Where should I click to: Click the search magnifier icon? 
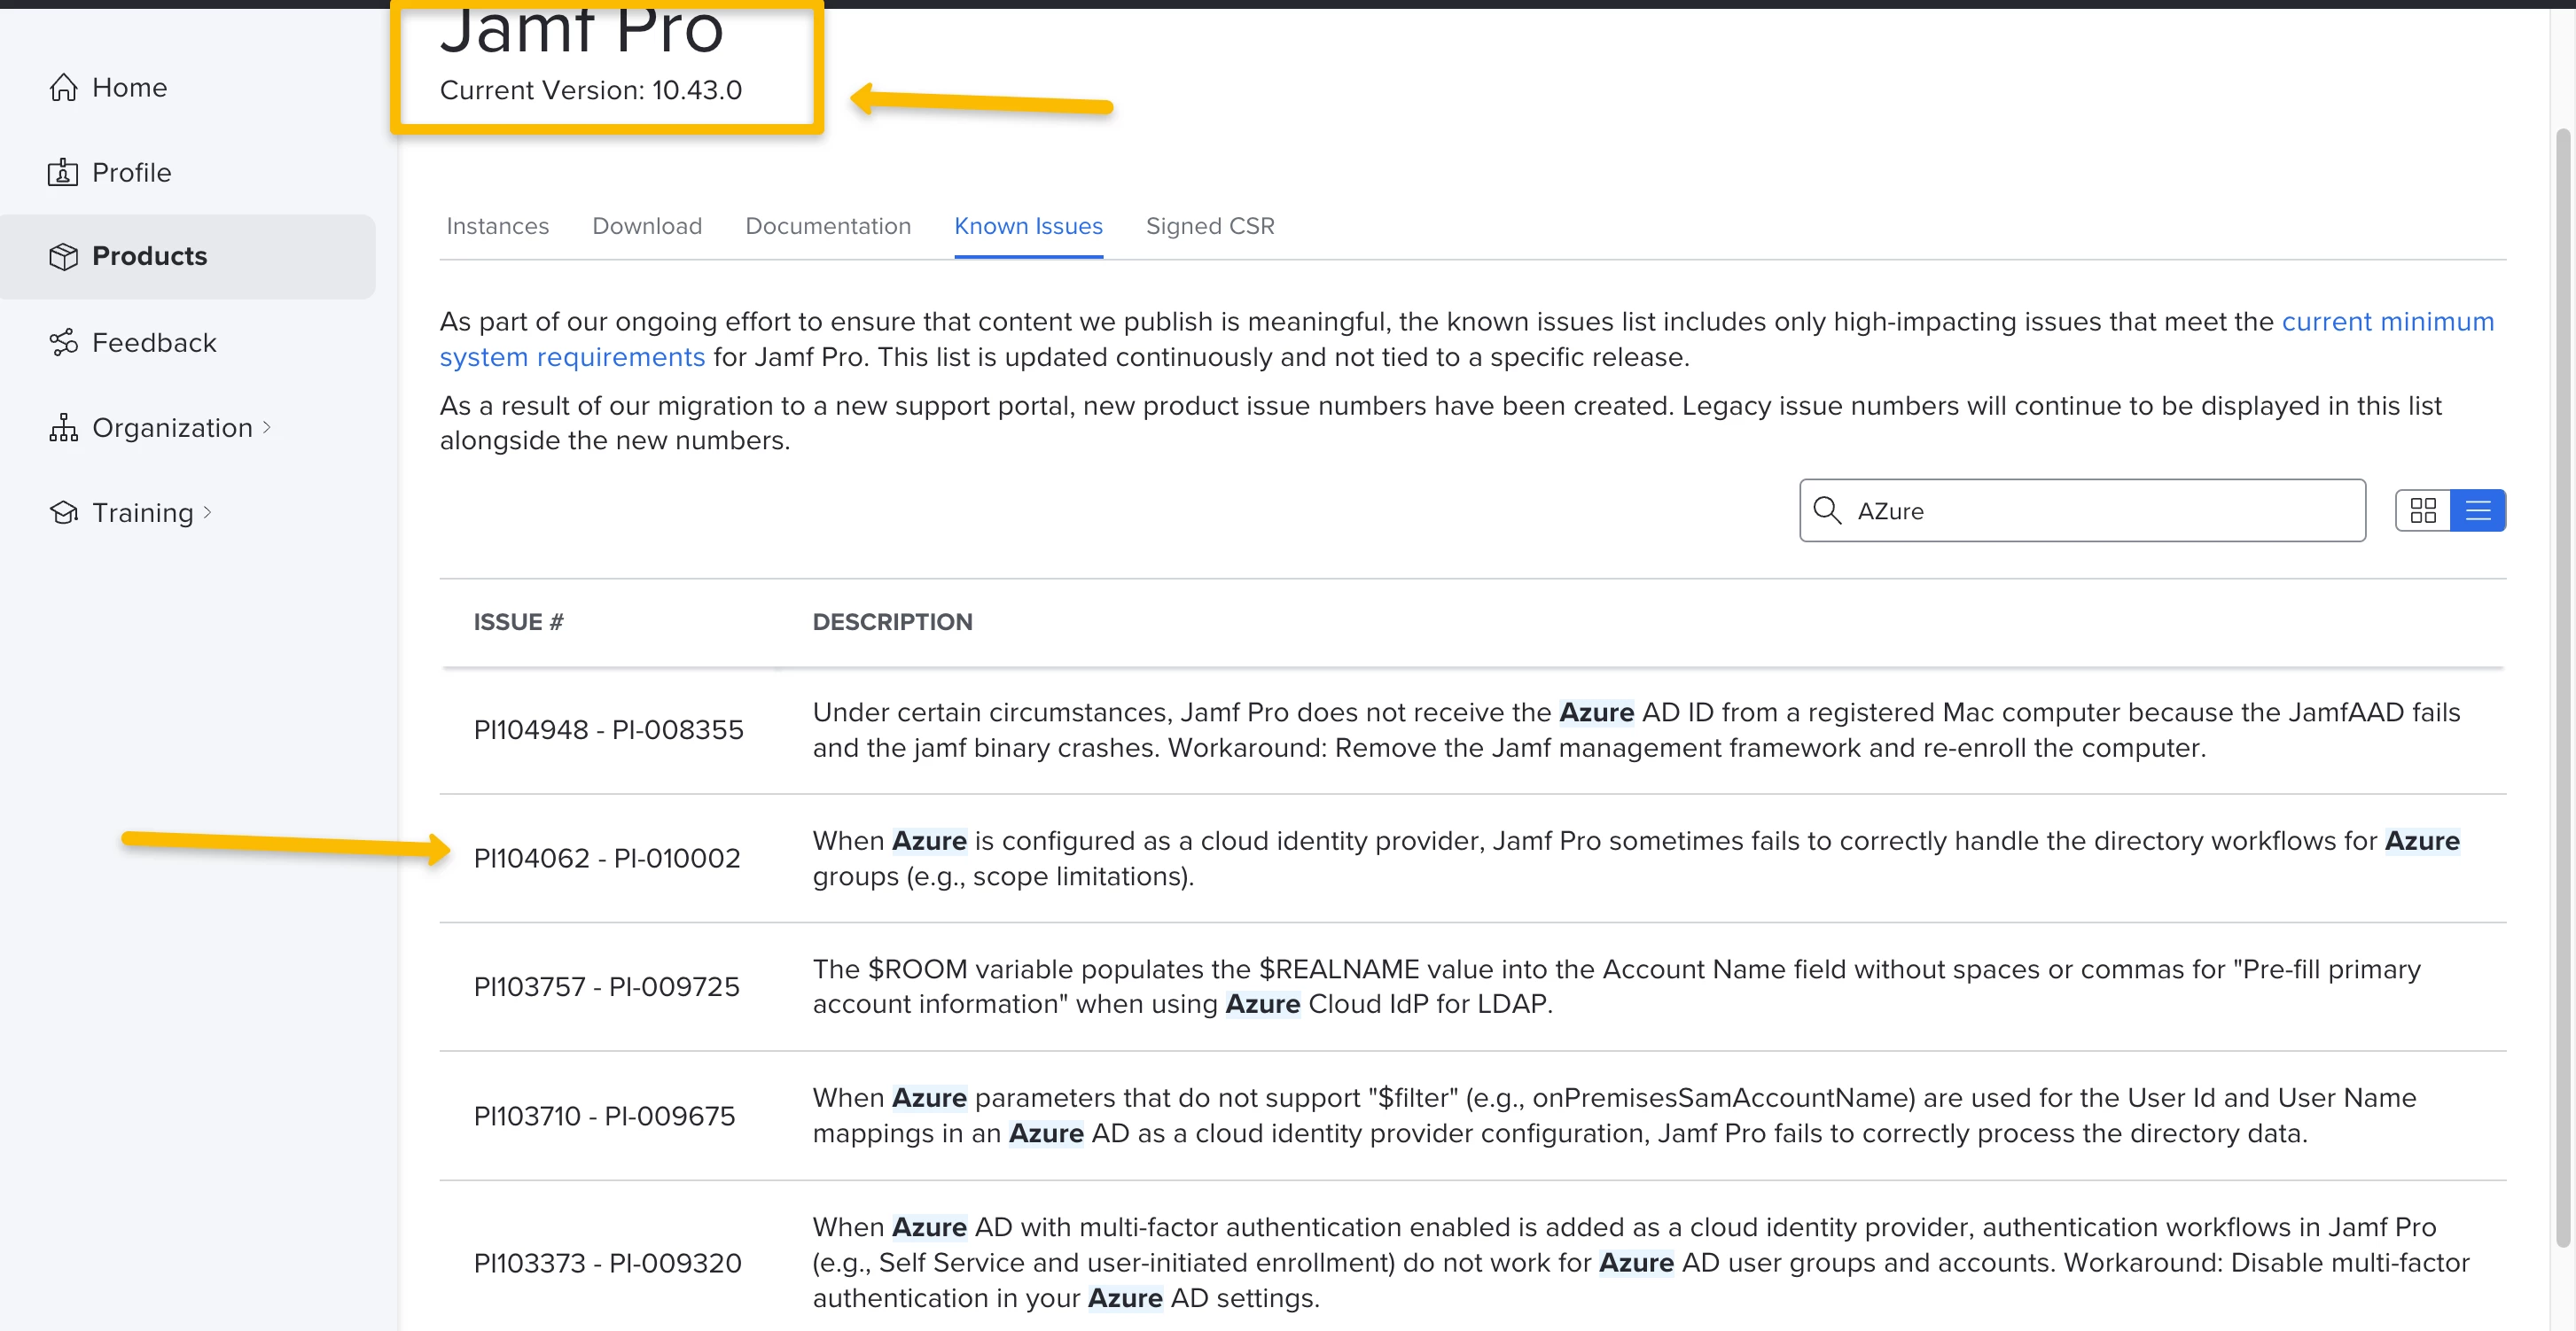pos(1827,511)
